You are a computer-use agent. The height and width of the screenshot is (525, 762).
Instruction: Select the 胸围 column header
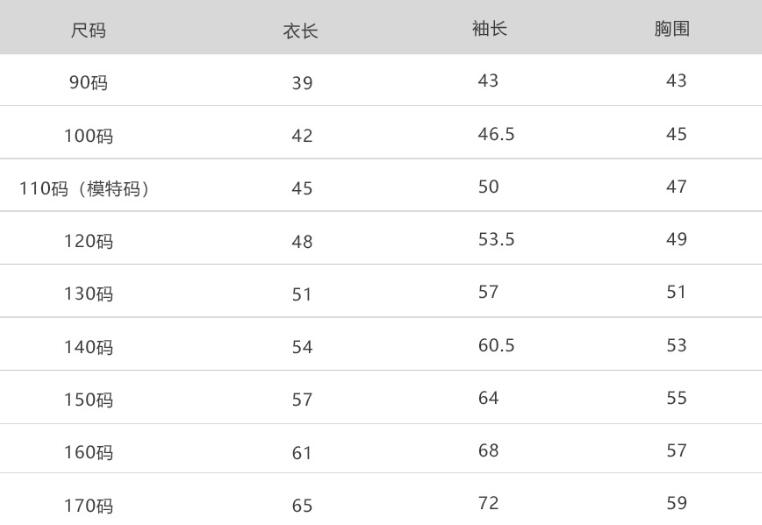672,28
